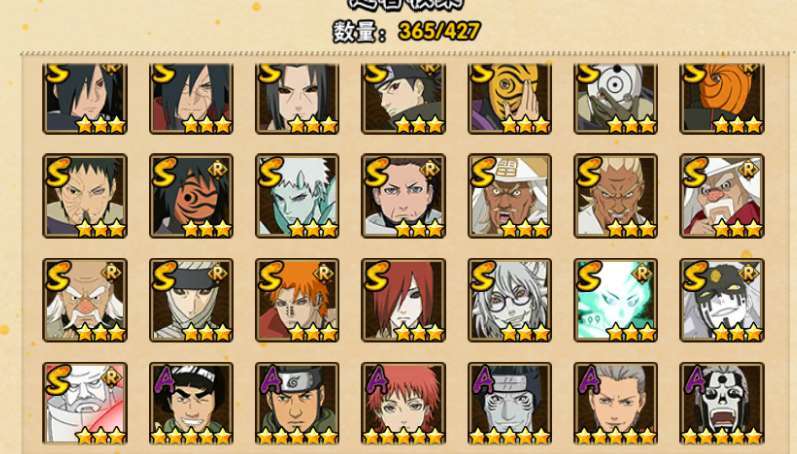Pick the bandaged face ninja card
The height and width of the screenshot is (454, 797).
[191, 300]
